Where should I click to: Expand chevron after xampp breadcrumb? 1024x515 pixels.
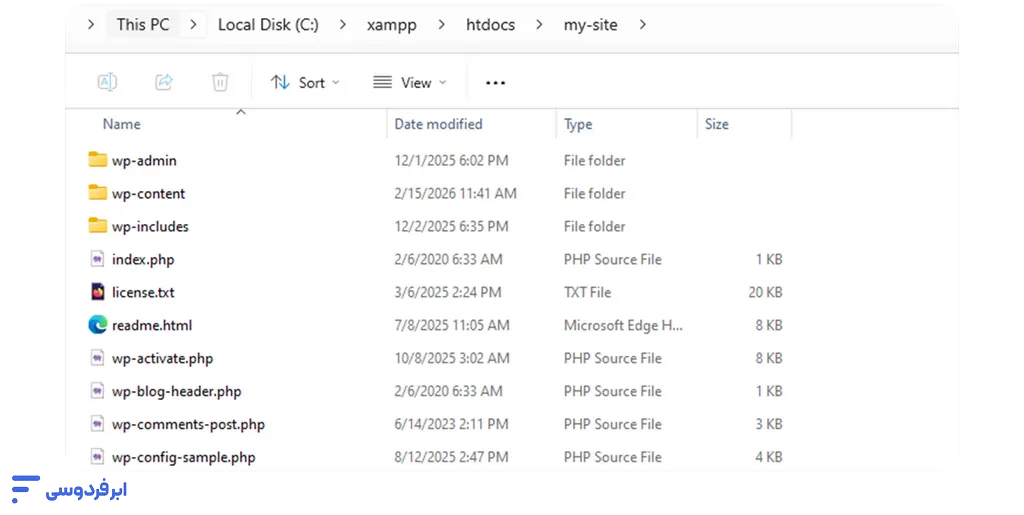(x=441, y=25)
